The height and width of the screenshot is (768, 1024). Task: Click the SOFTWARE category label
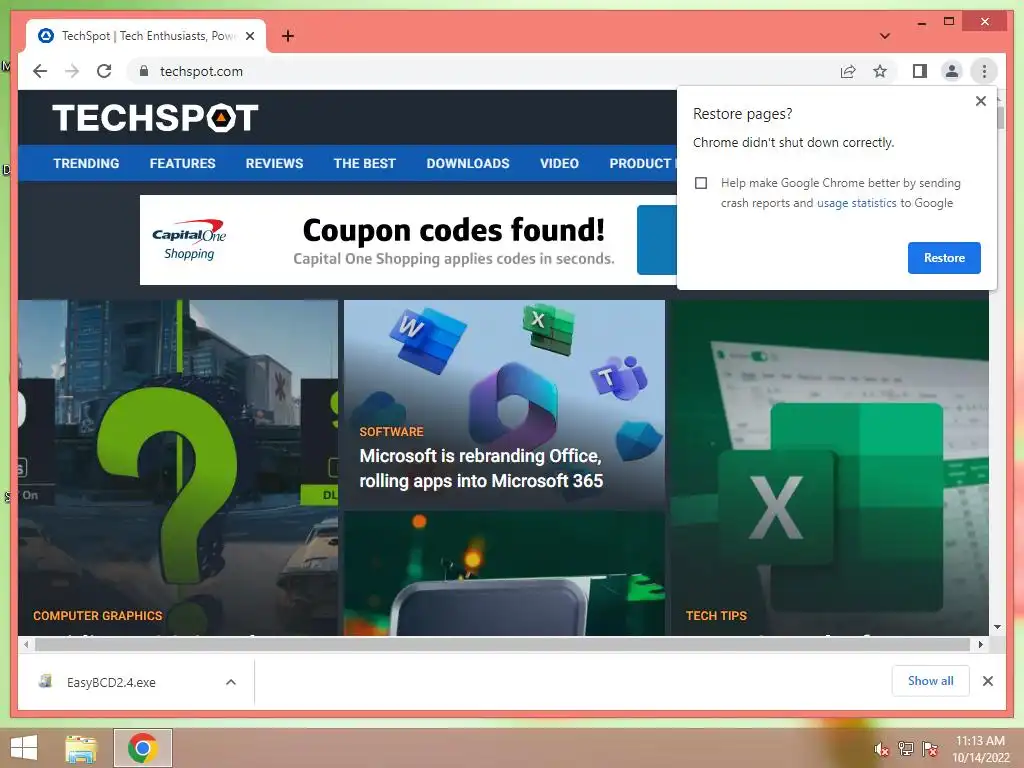[391, 432]
